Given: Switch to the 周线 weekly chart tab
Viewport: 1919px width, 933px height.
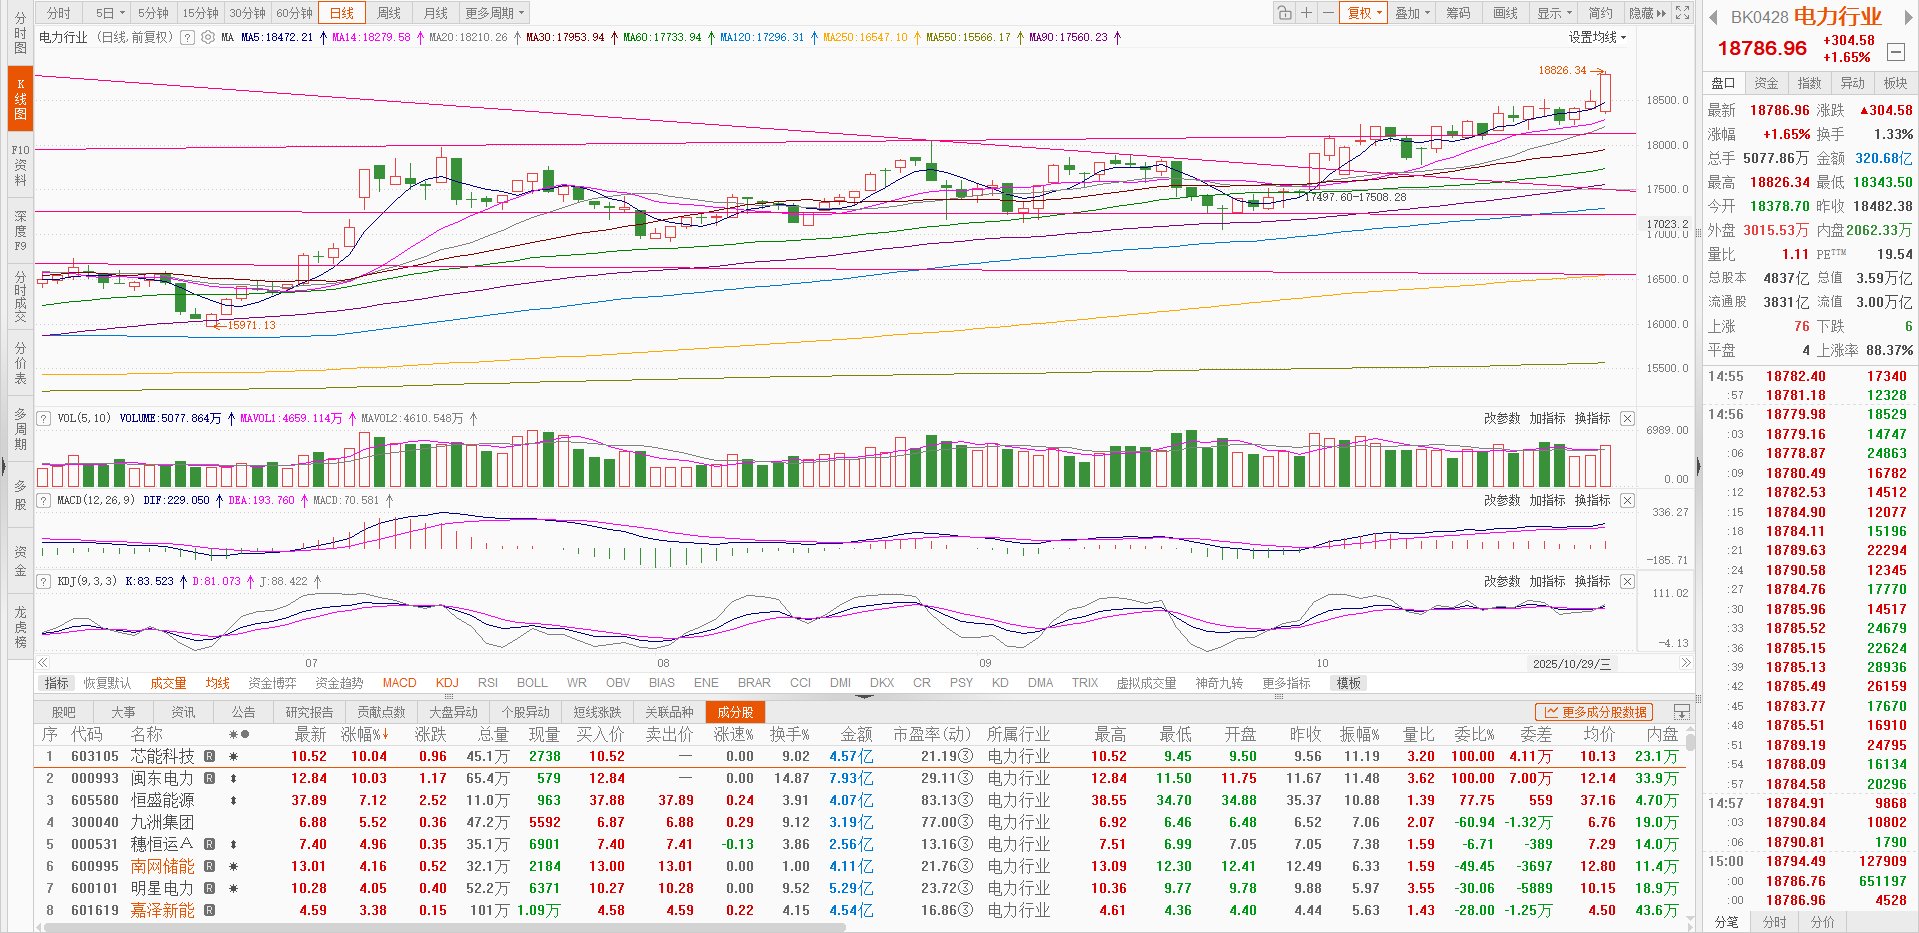Looking at the screenshot, I should (387, 12).
